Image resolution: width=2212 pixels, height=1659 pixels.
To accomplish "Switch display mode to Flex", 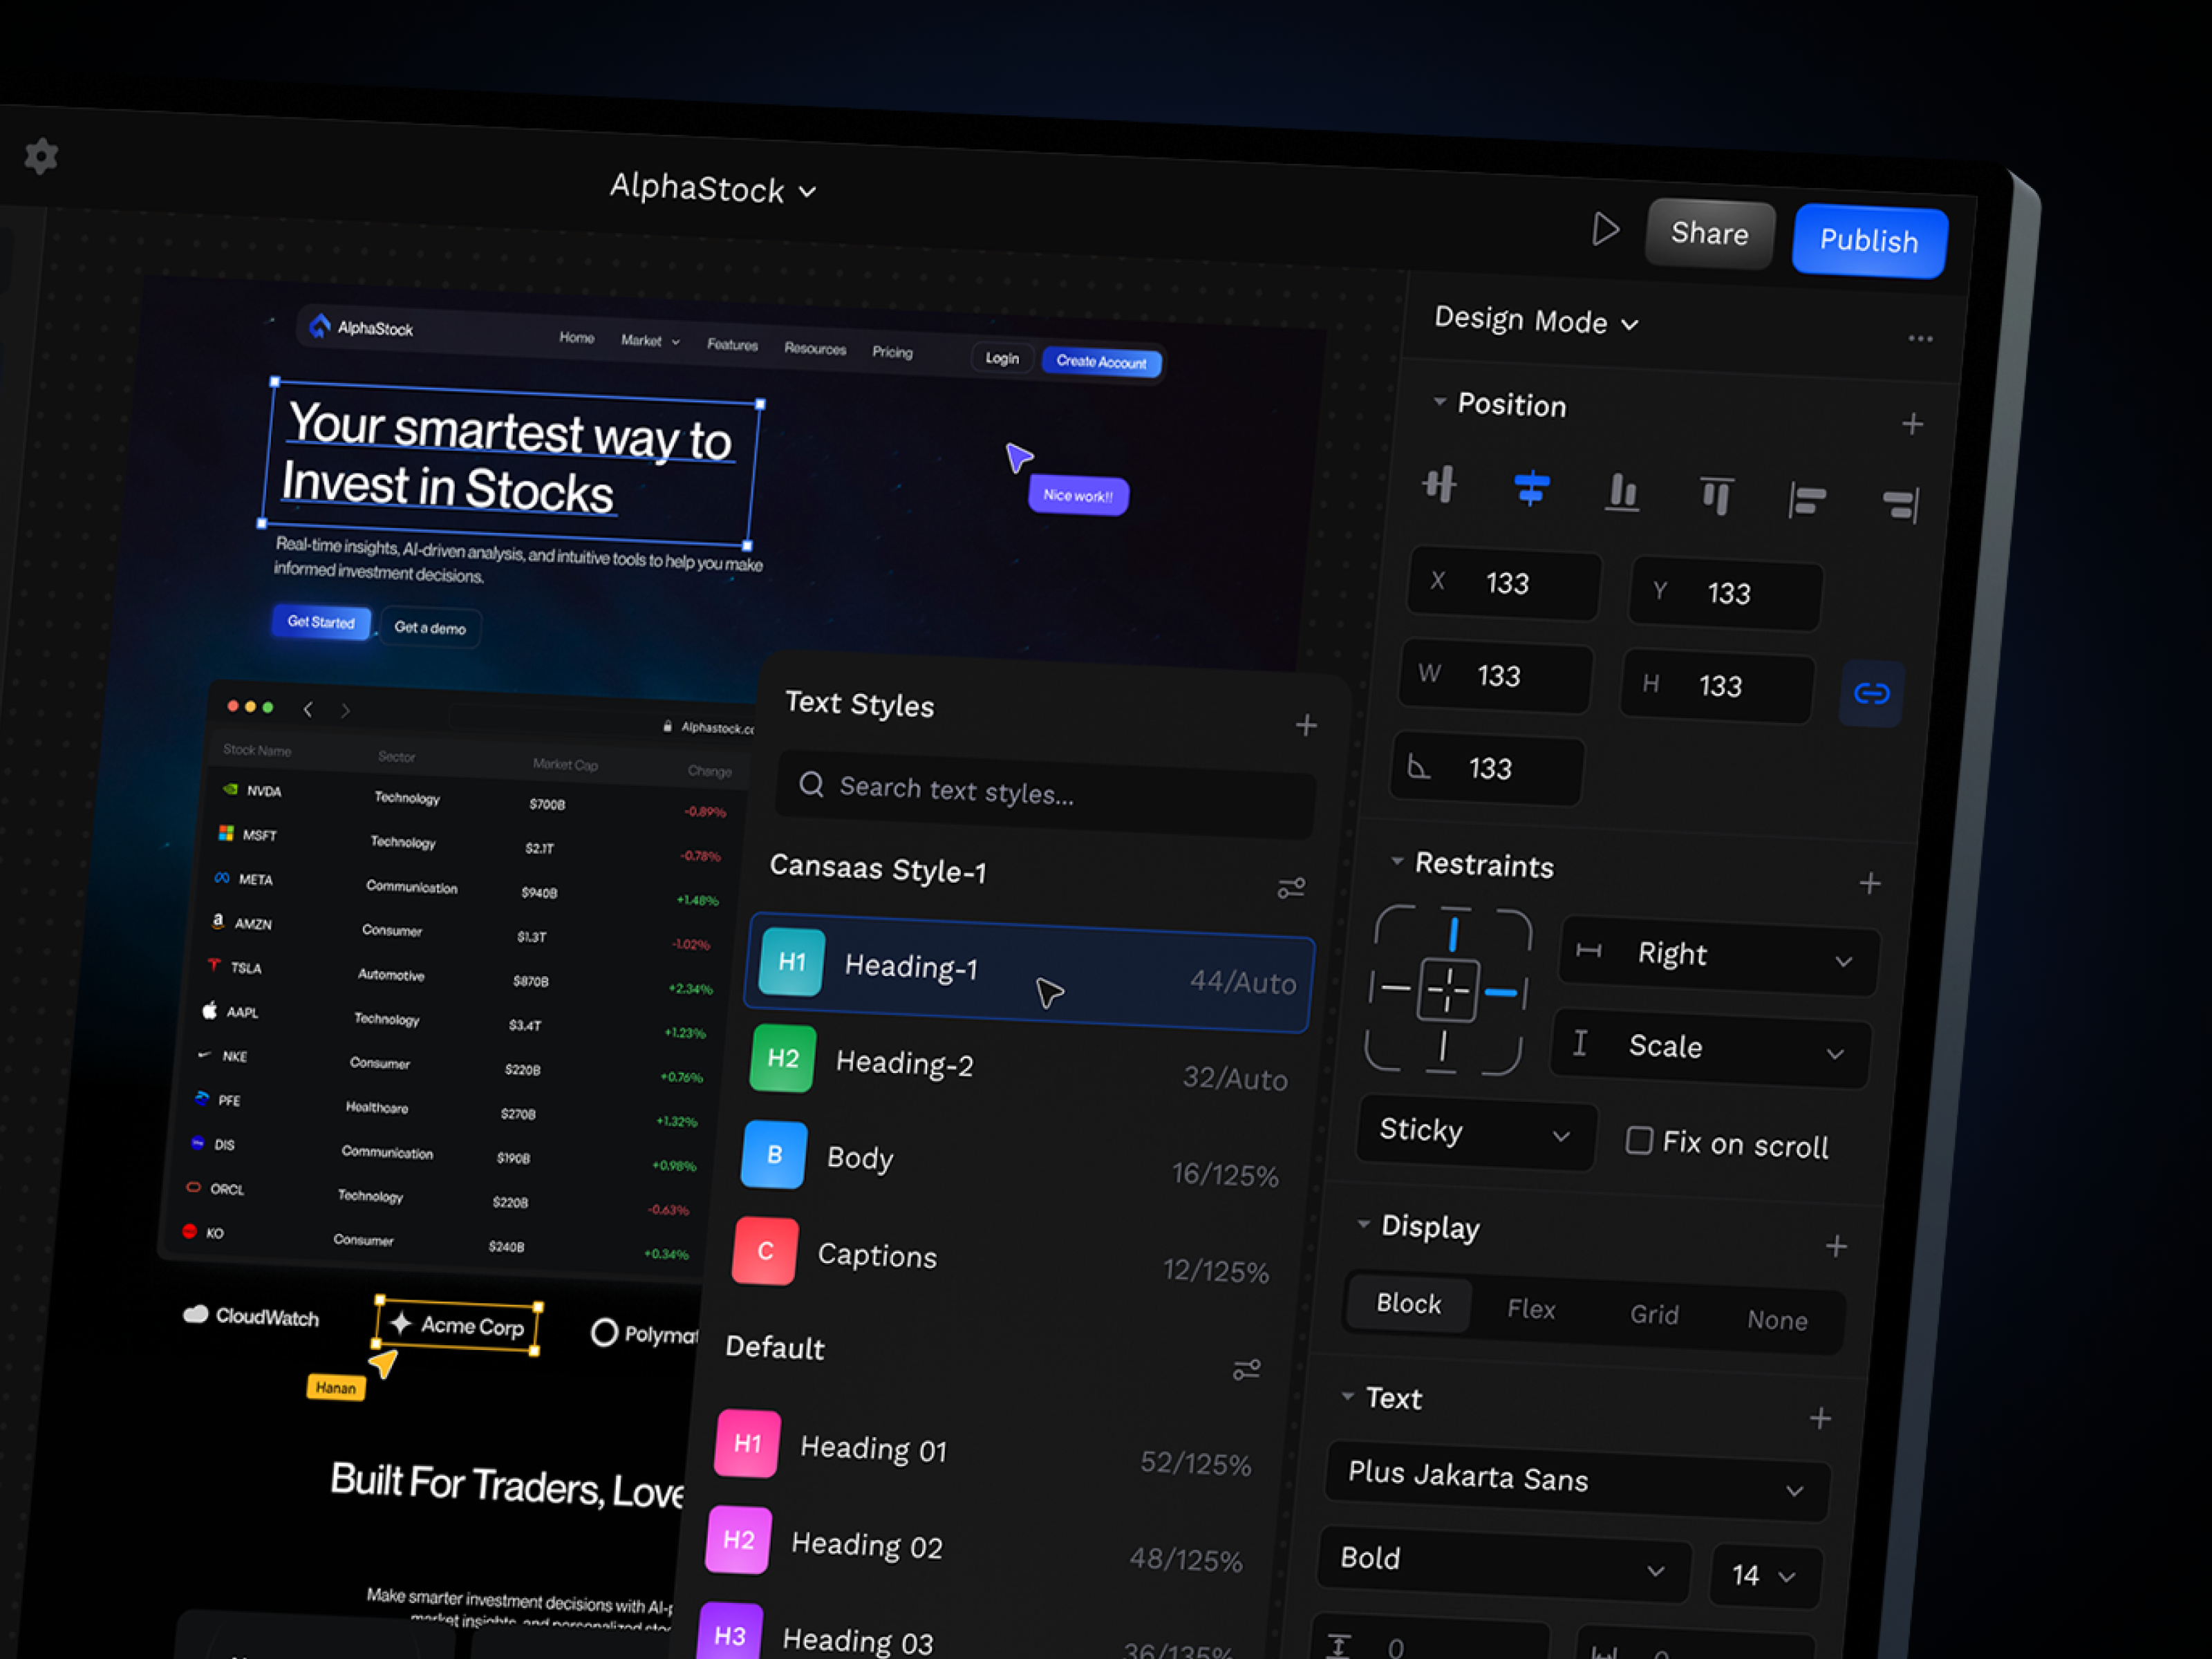I will [1531, 1308].
